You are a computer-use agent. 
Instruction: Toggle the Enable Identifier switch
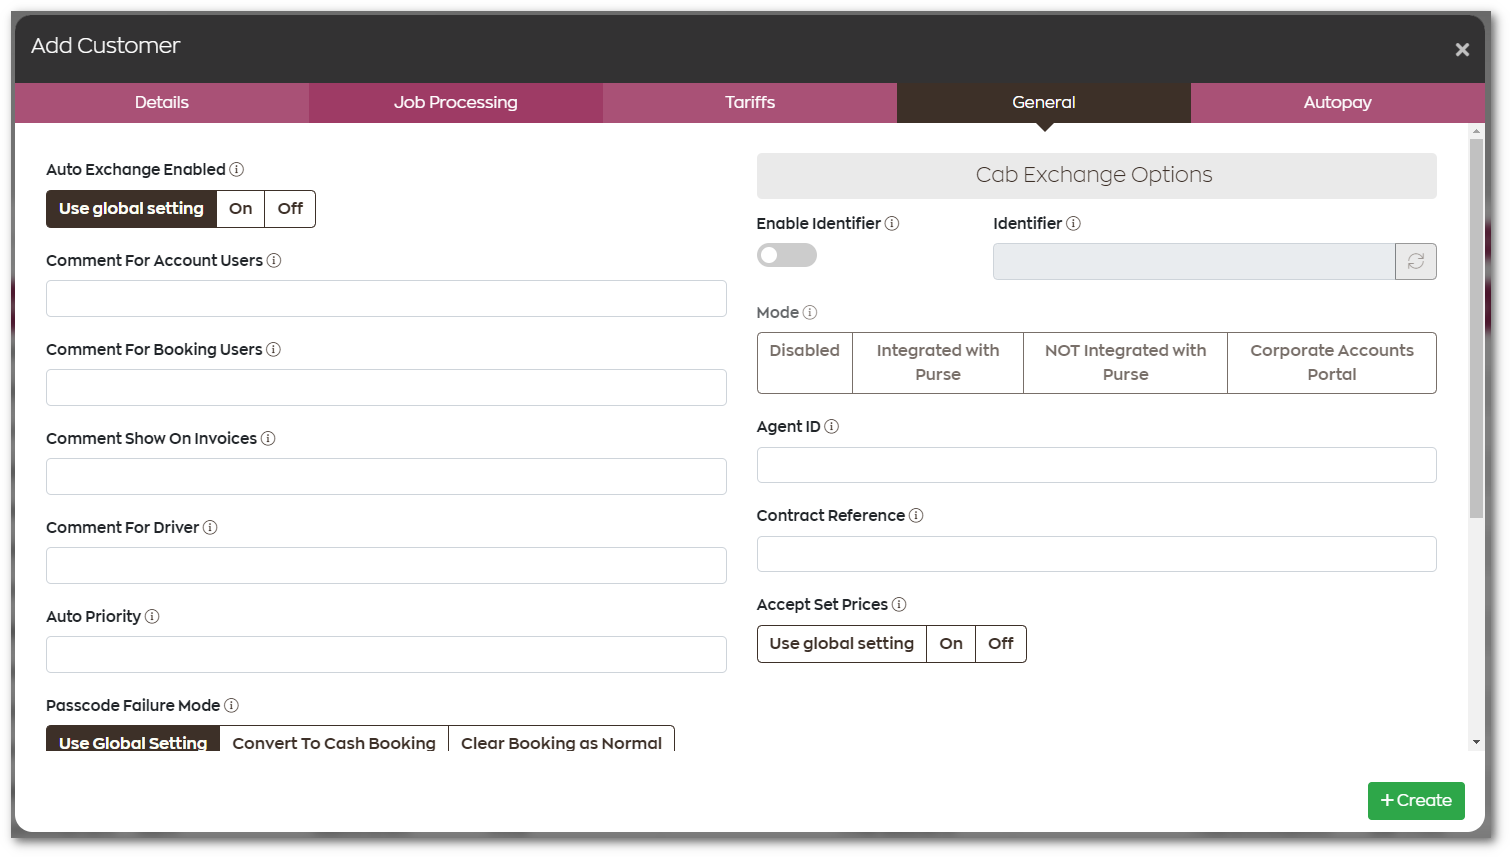tap(786, 255)
